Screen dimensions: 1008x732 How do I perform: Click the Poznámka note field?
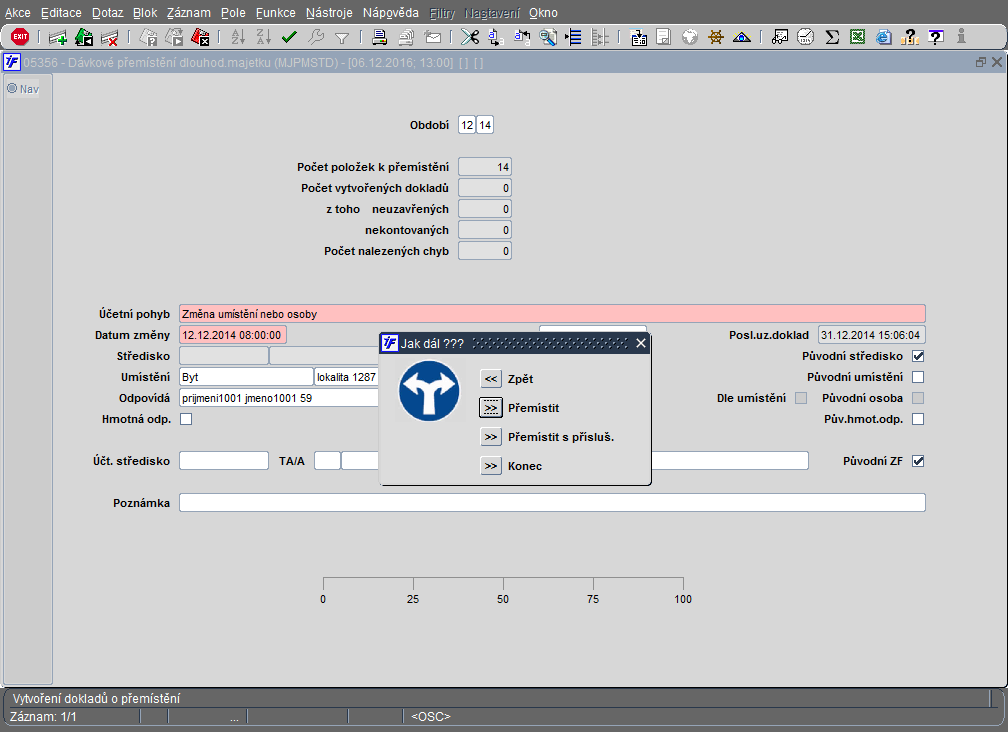[x=552, y=503]
